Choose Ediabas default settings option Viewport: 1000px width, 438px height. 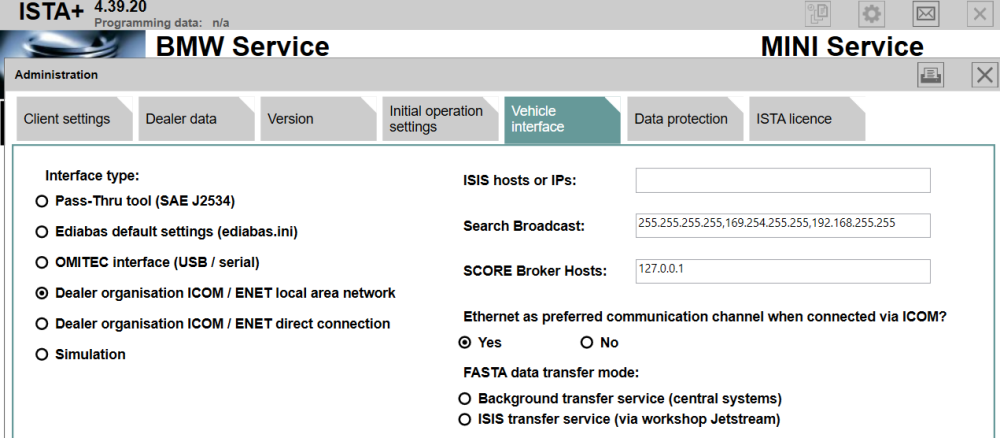click(42, 232)
